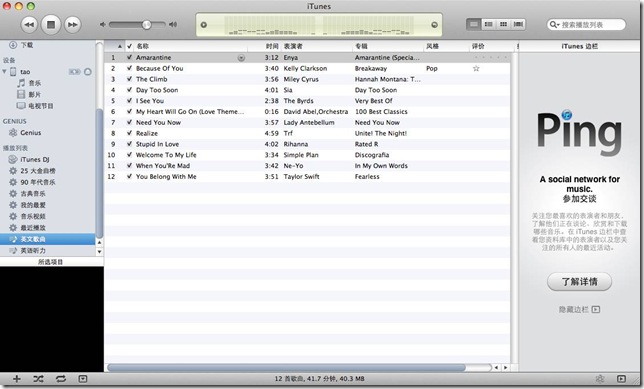Click the left circle icon in the LCD display
The width and height of the screenshot is (644, 389).
pyautogui.click(x=204, y=25)
